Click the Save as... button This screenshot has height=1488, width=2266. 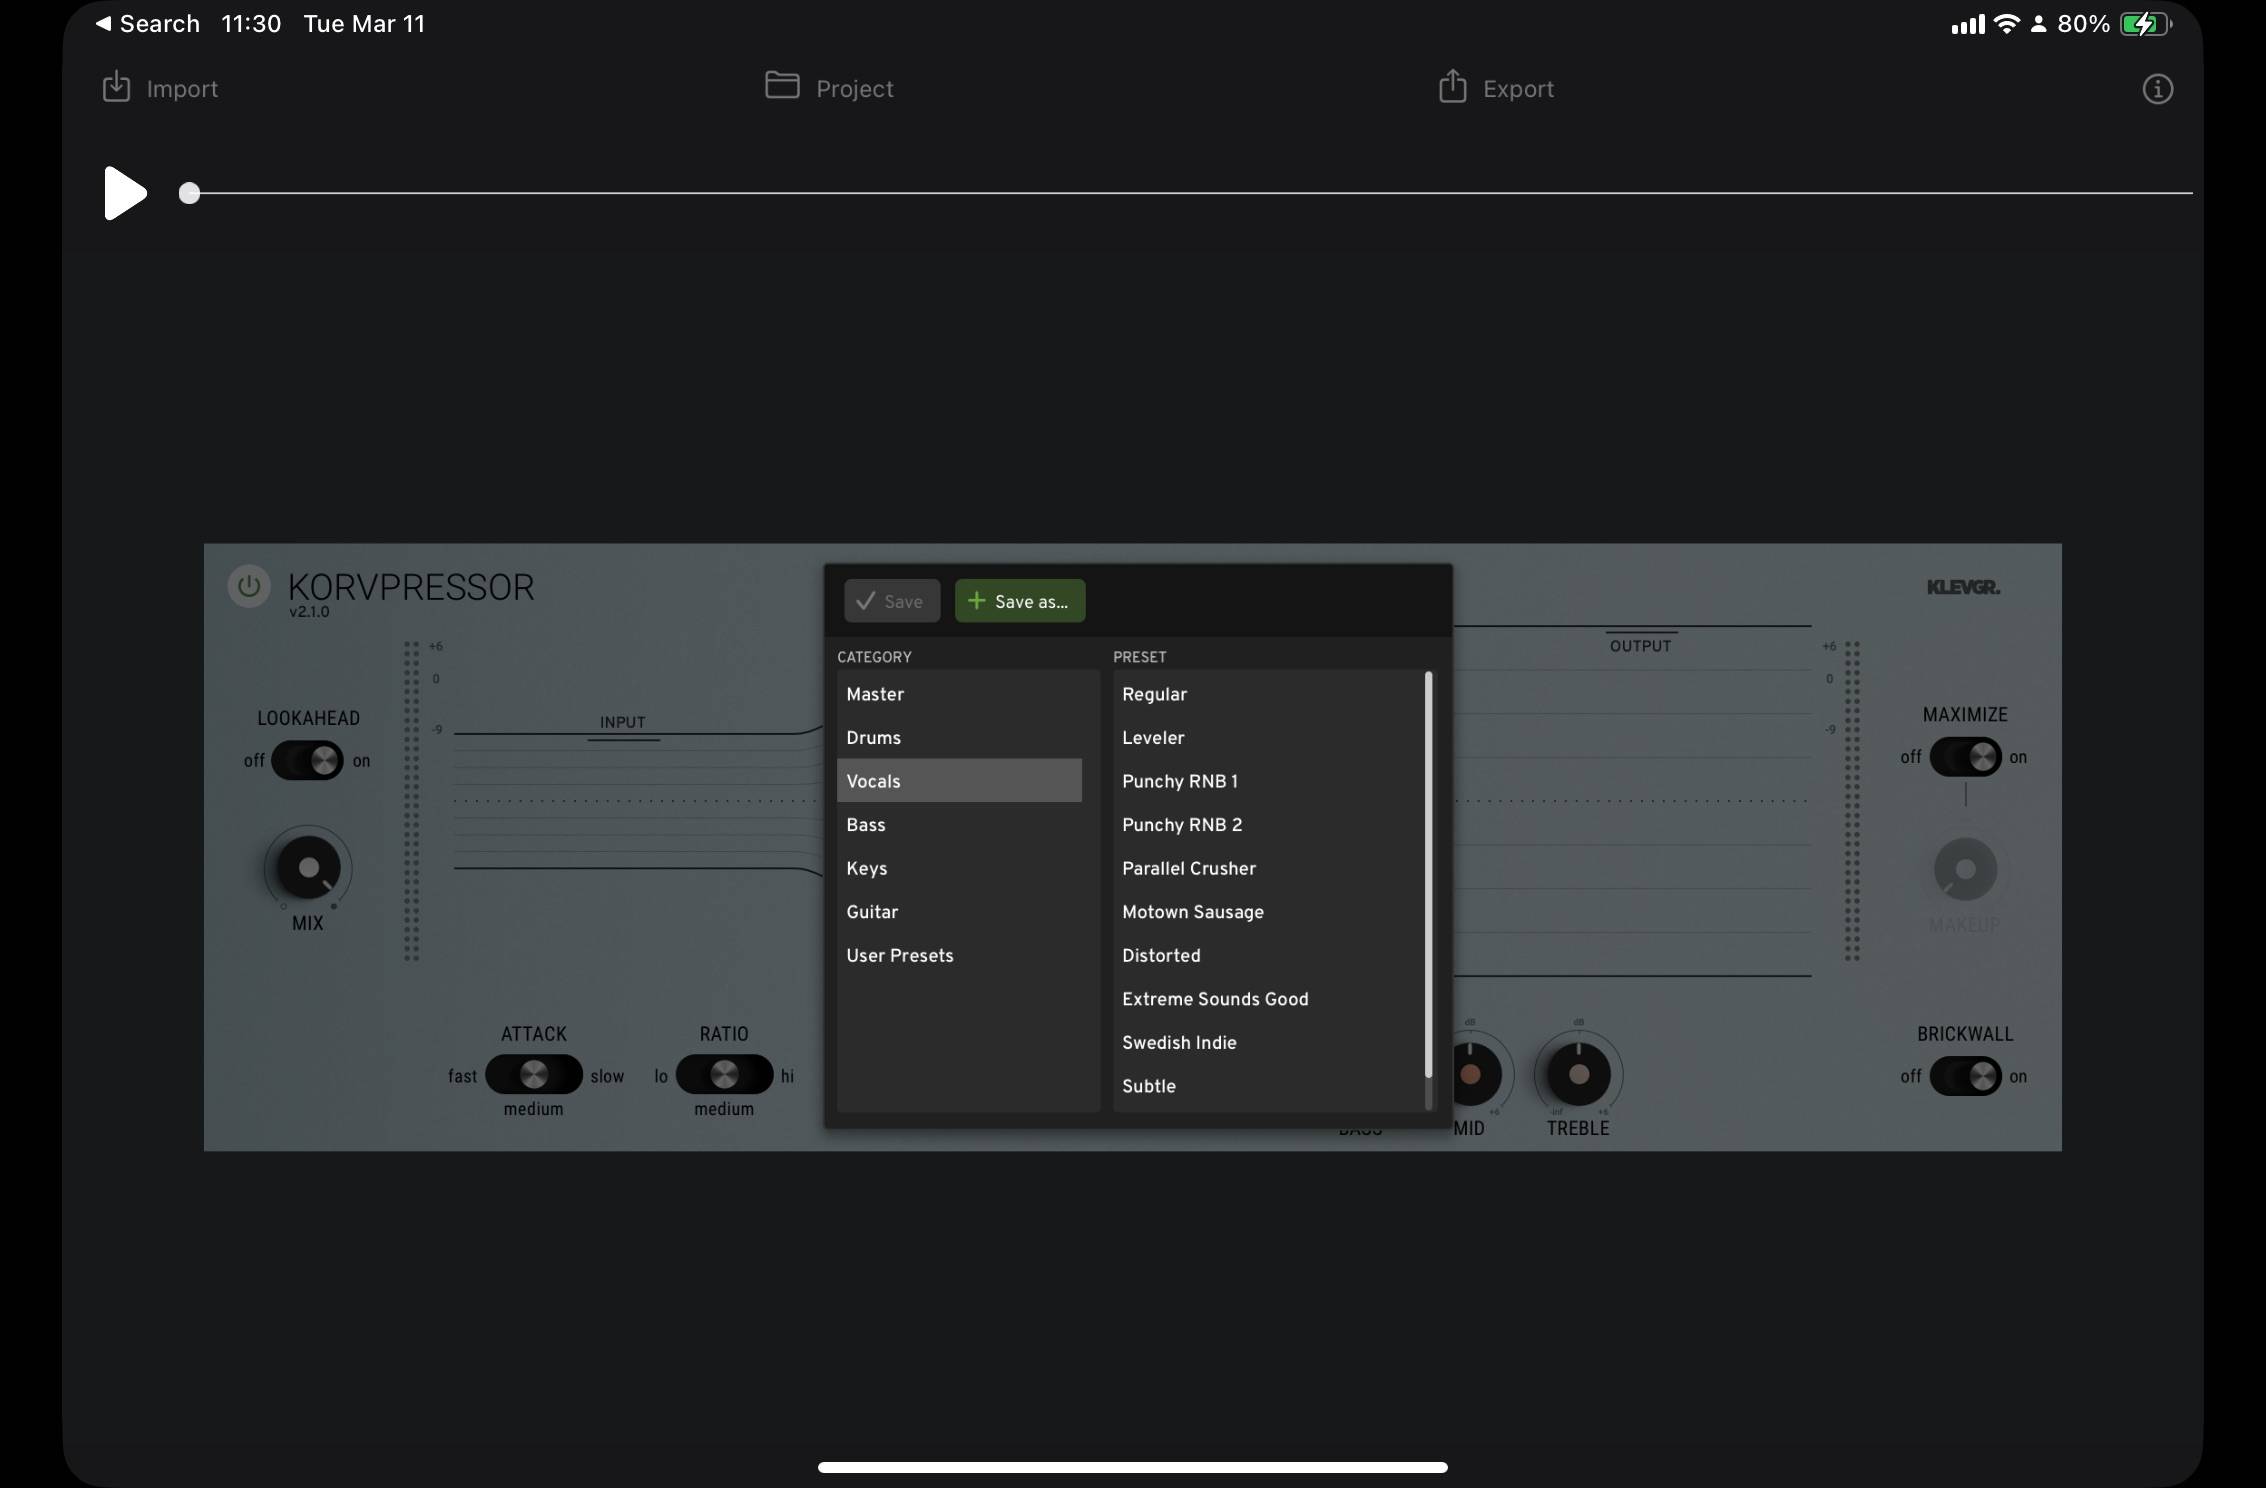click(x=1020, y=601)
